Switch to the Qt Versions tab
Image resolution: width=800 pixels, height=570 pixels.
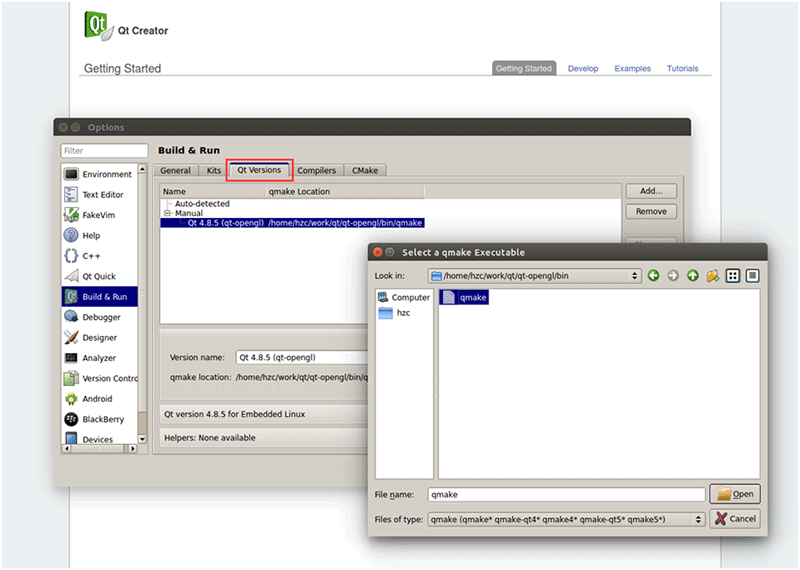pyautogui.click(x=259, y=170)
